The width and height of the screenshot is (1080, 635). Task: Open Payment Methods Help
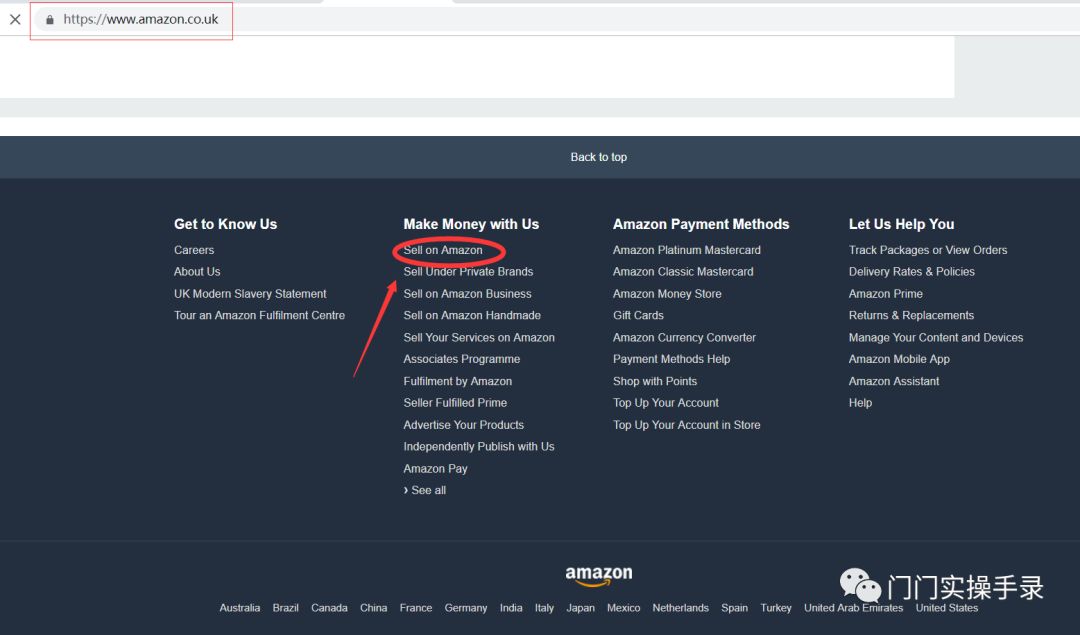click(x=672, y=359)
